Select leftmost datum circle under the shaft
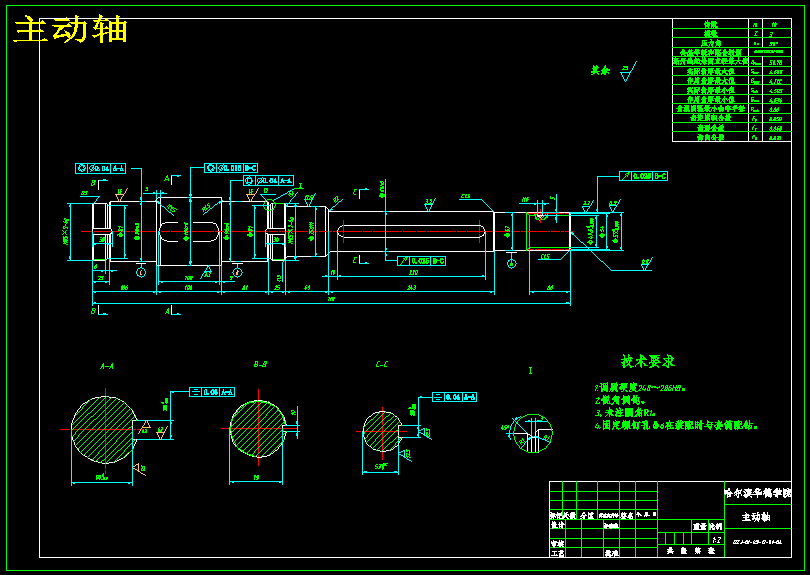The image size is (810, 575). [x=141, y=273]
